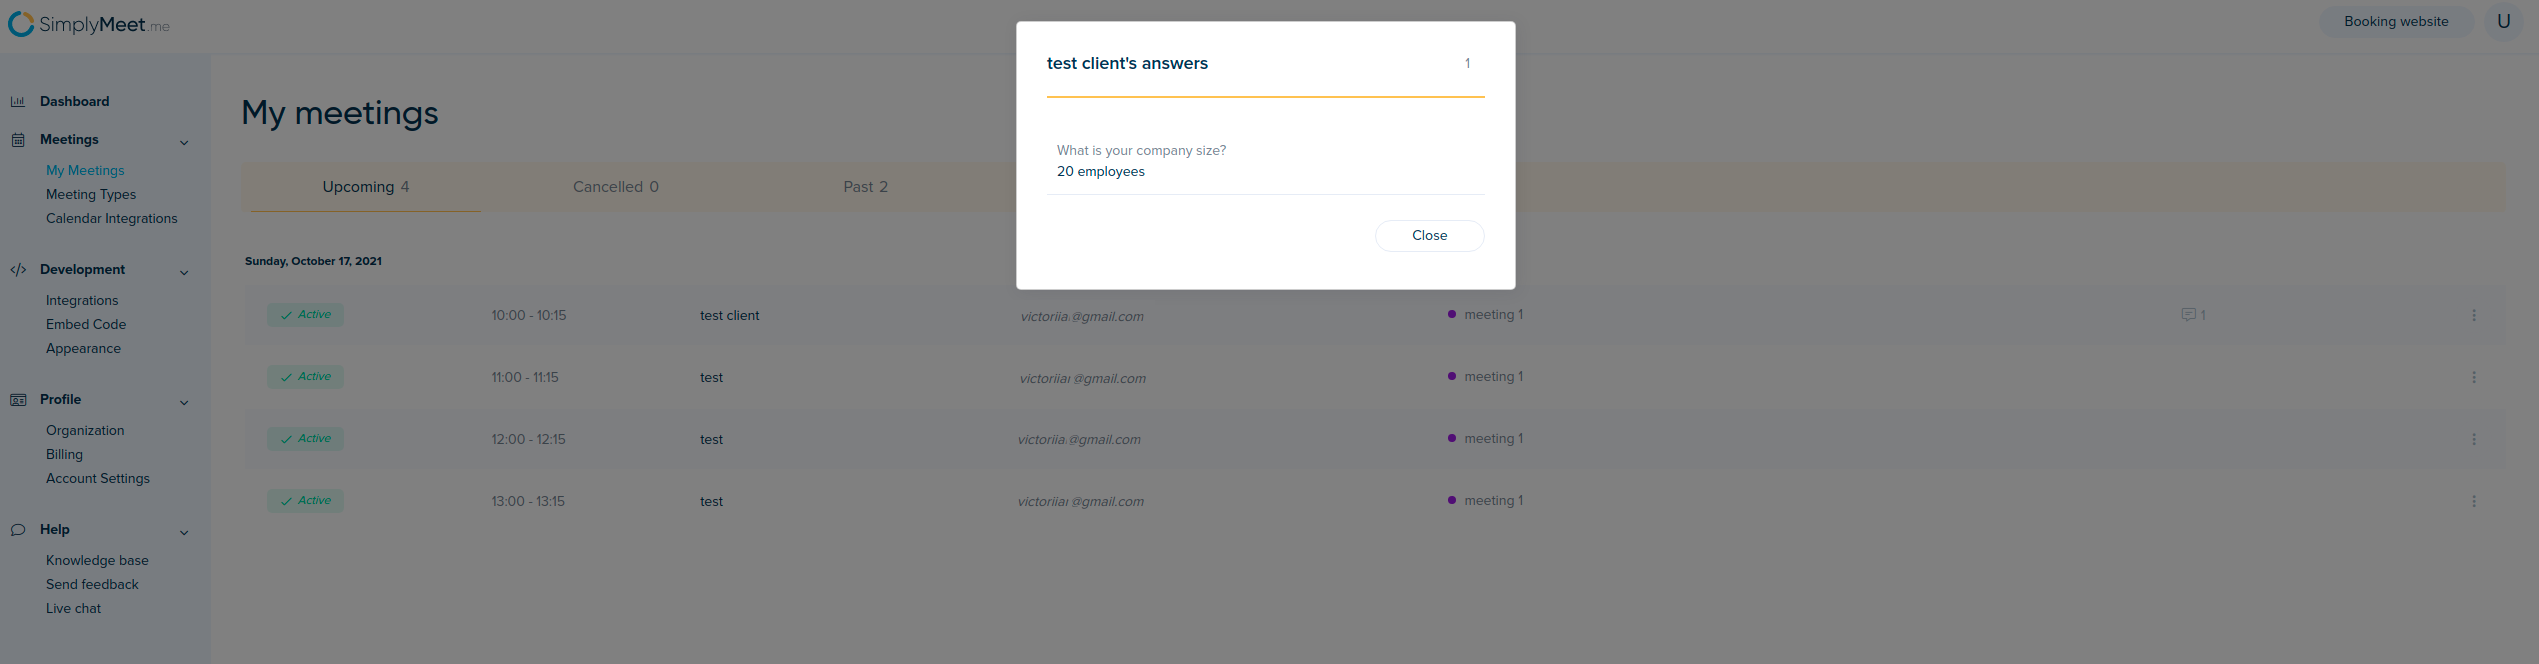2539x664 pixels.
Task: Switch to the Past tab
Action: [865, 187]
